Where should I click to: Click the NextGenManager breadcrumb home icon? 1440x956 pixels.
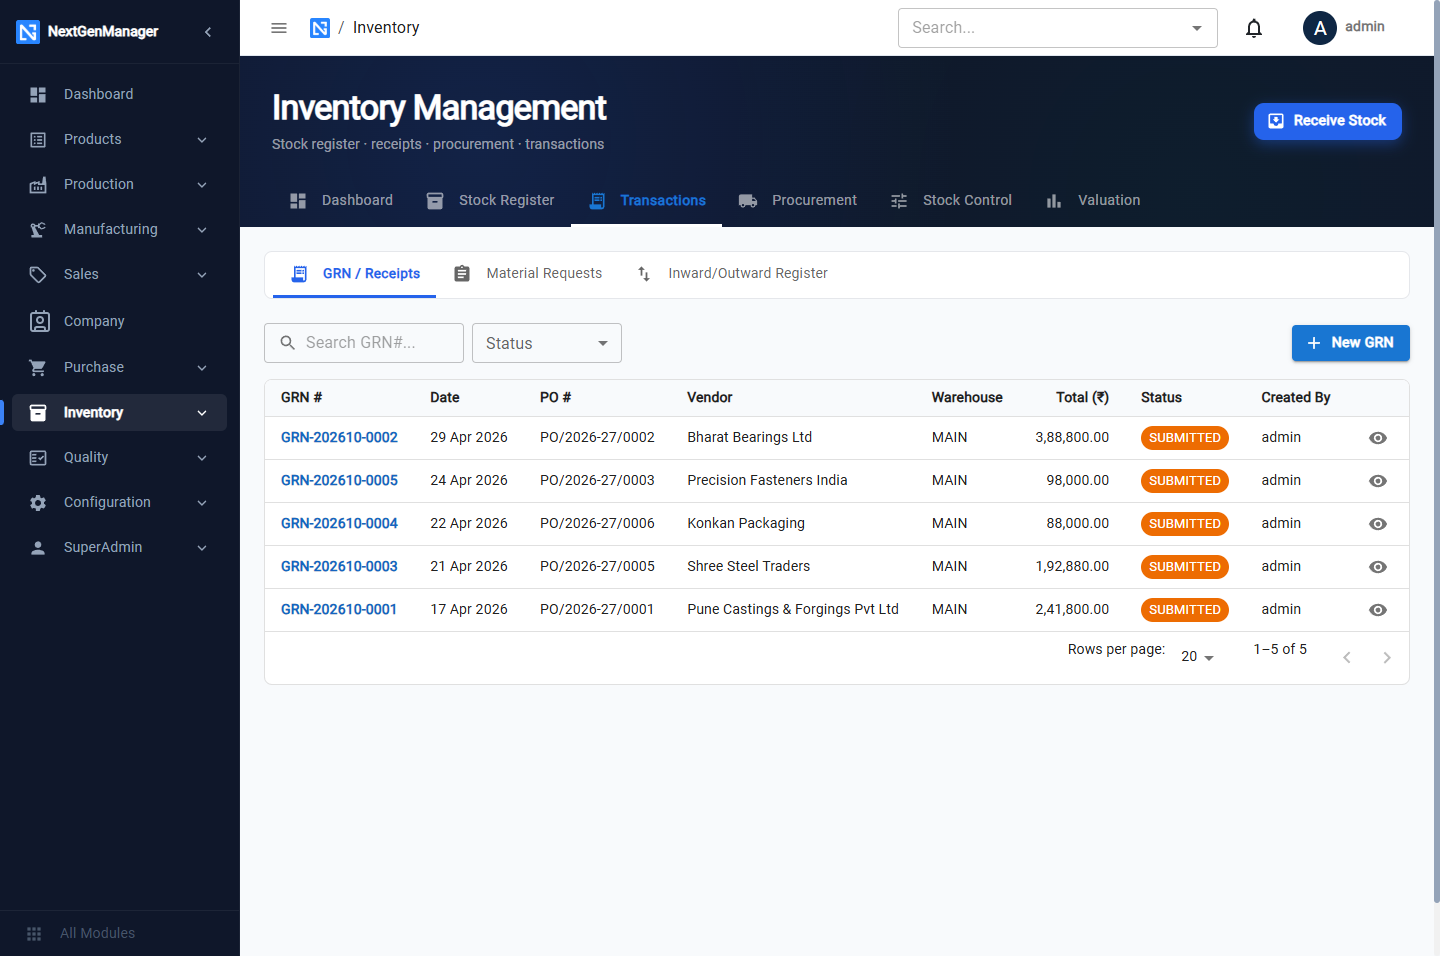(x=320, y=28)
